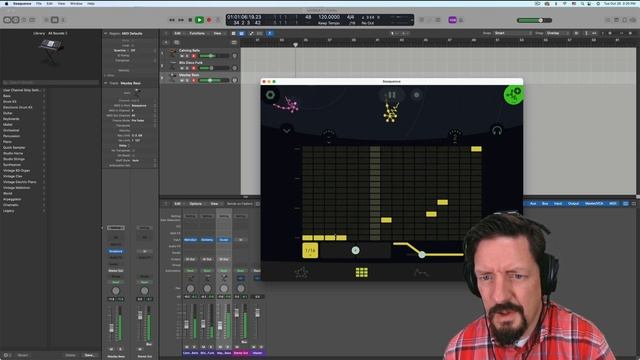Click the Library search field
Image resolution: width=640 pixels, height=360 pixels.
[x=51, y=82]
